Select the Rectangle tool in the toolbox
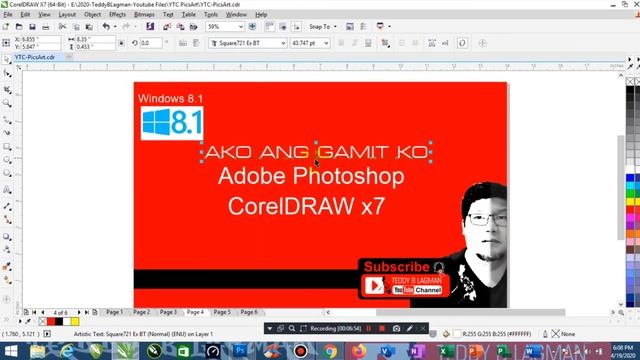This screenshot has width=640, height=360. click(7, 146)
